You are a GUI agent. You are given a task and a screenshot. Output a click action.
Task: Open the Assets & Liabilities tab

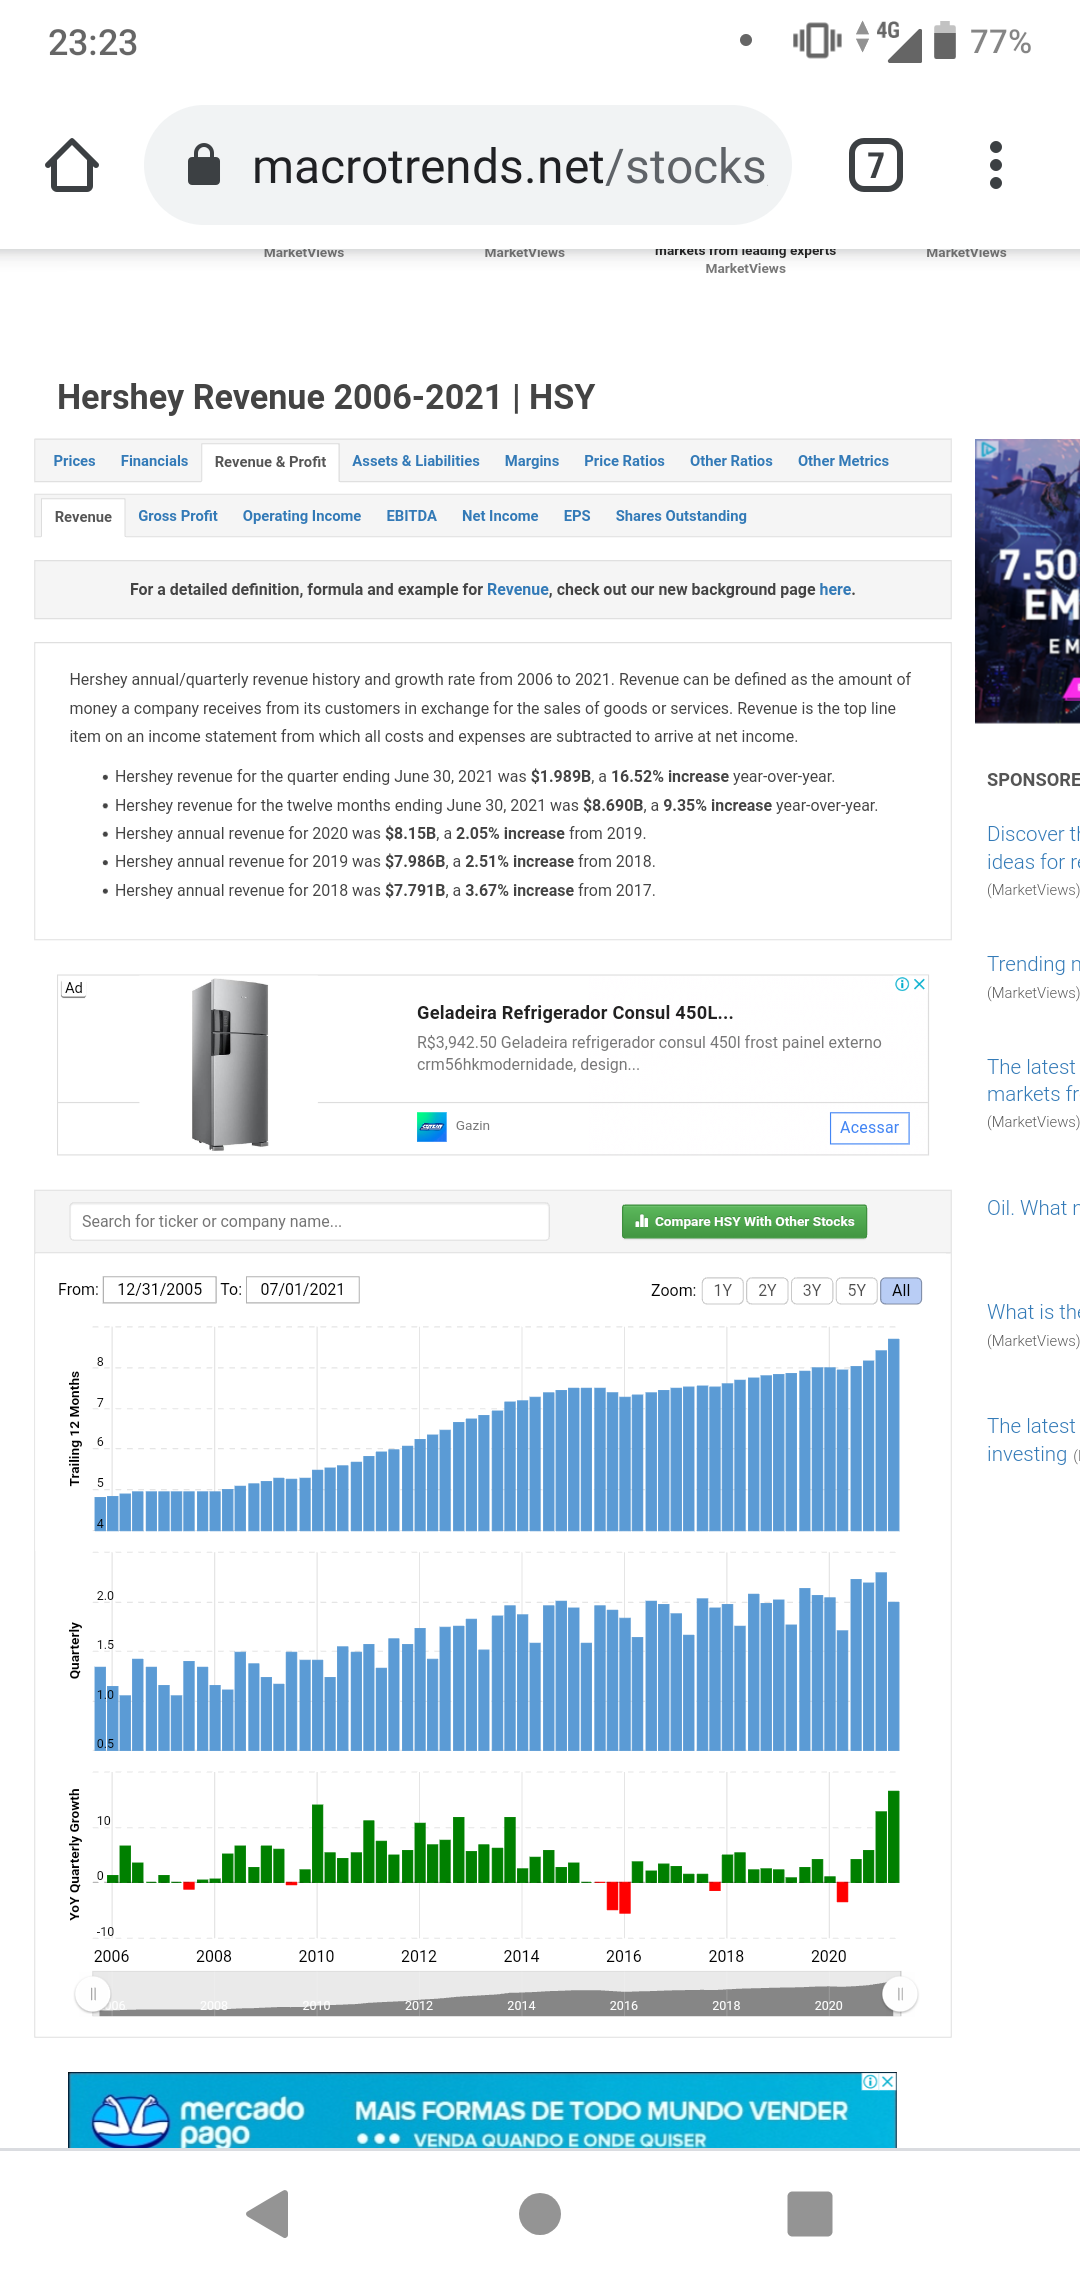[415, 461]
